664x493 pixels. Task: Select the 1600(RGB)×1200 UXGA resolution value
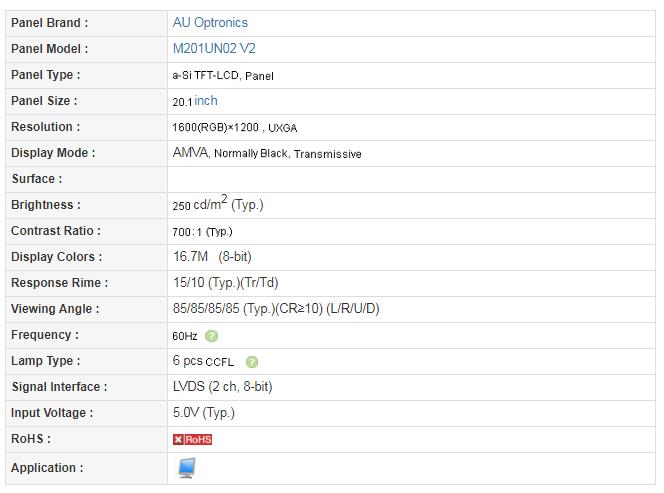235,127
